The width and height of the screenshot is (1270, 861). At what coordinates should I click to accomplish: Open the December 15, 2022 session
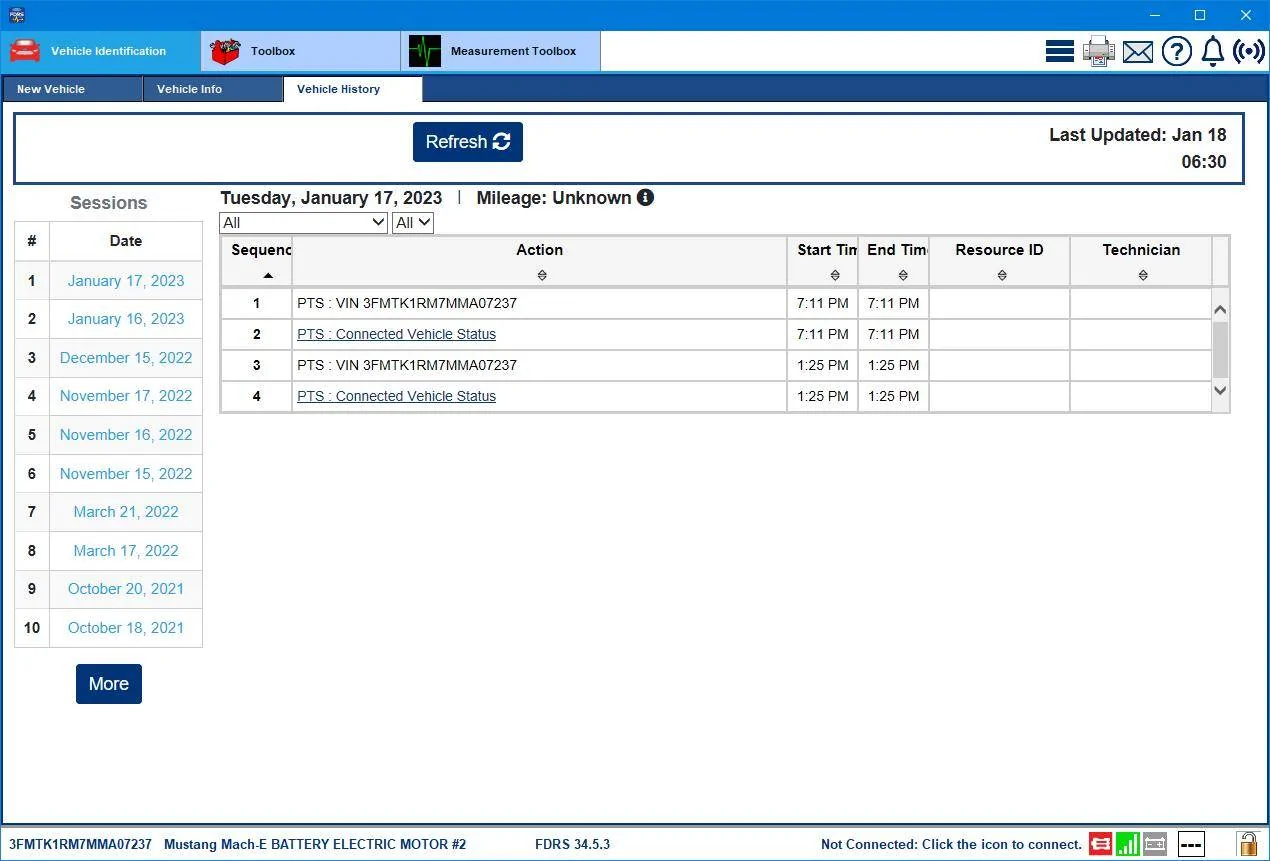[x=126, y=358]
